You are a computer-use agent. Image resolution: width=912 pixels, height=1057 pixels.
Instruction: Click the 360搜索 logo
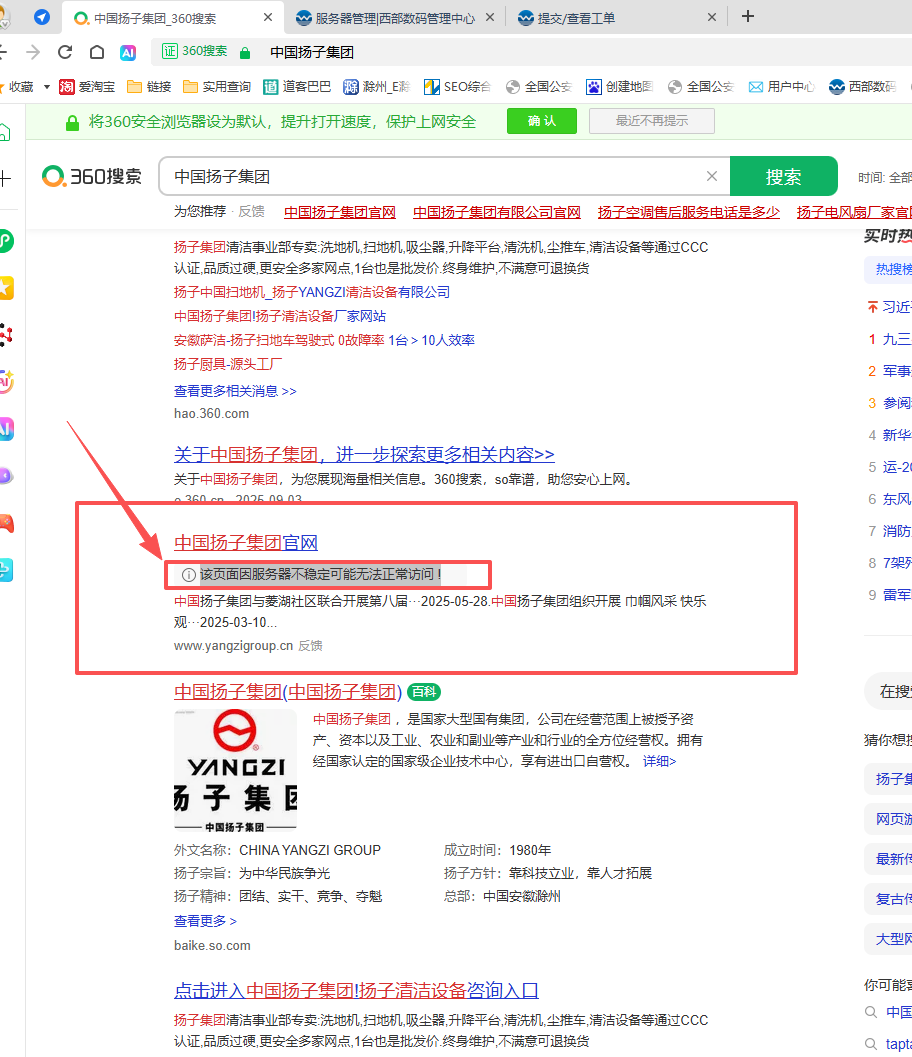(92, 177)
